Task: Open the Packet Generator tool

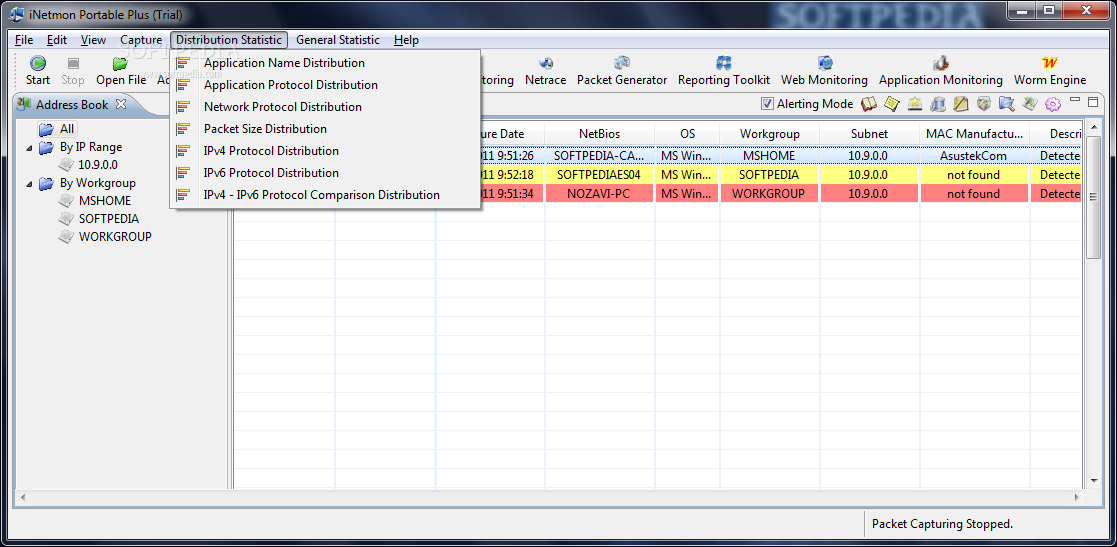Action: (622, 71)
